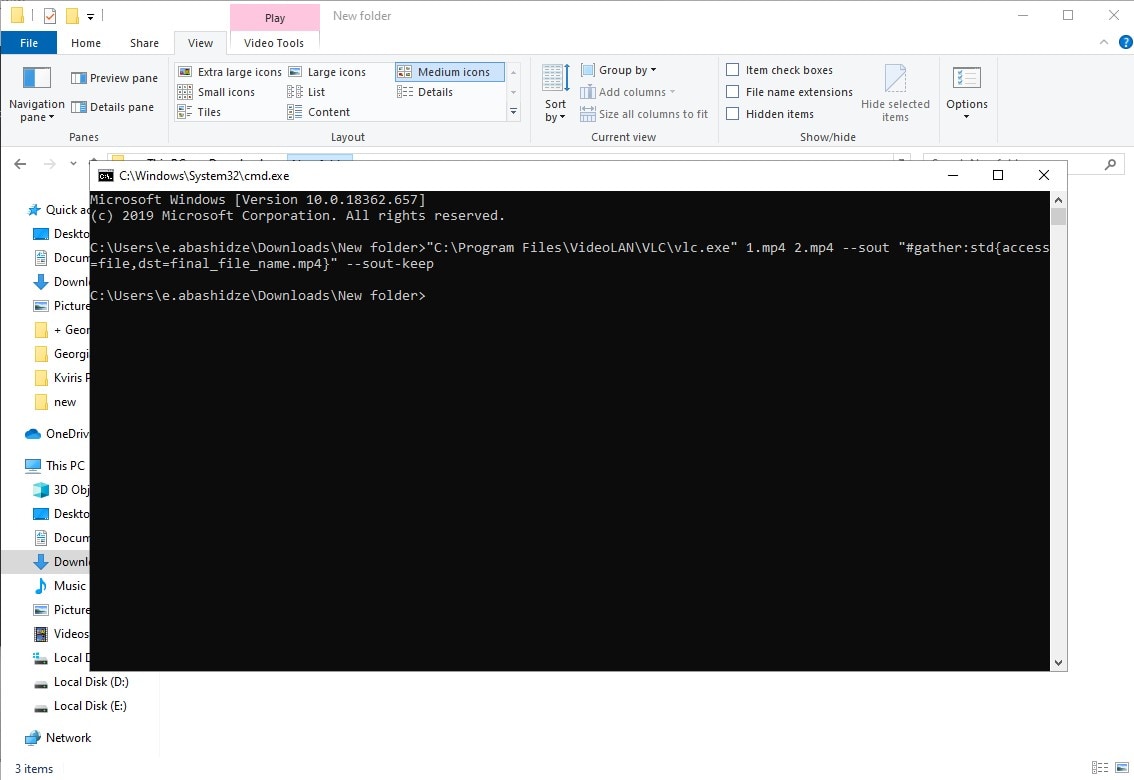The width and height of the screenshot is (1134, 780).
Task: Toggle the Preview pane
Action: click(114, 78)
